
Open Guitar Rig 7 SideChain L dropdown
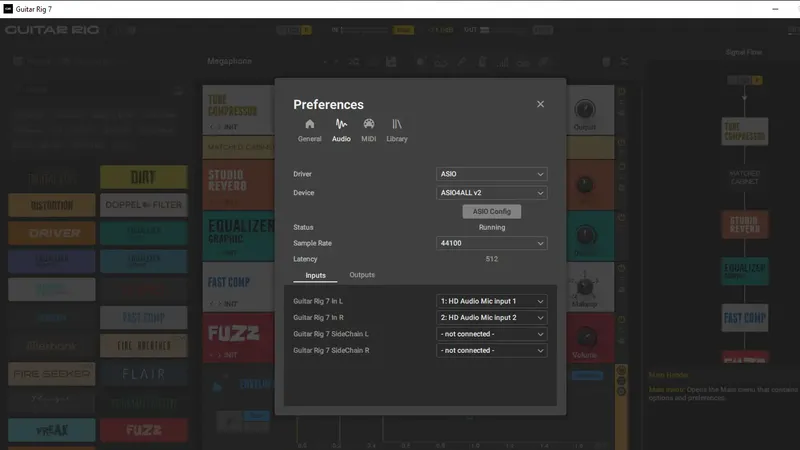[x=491, y=334]
